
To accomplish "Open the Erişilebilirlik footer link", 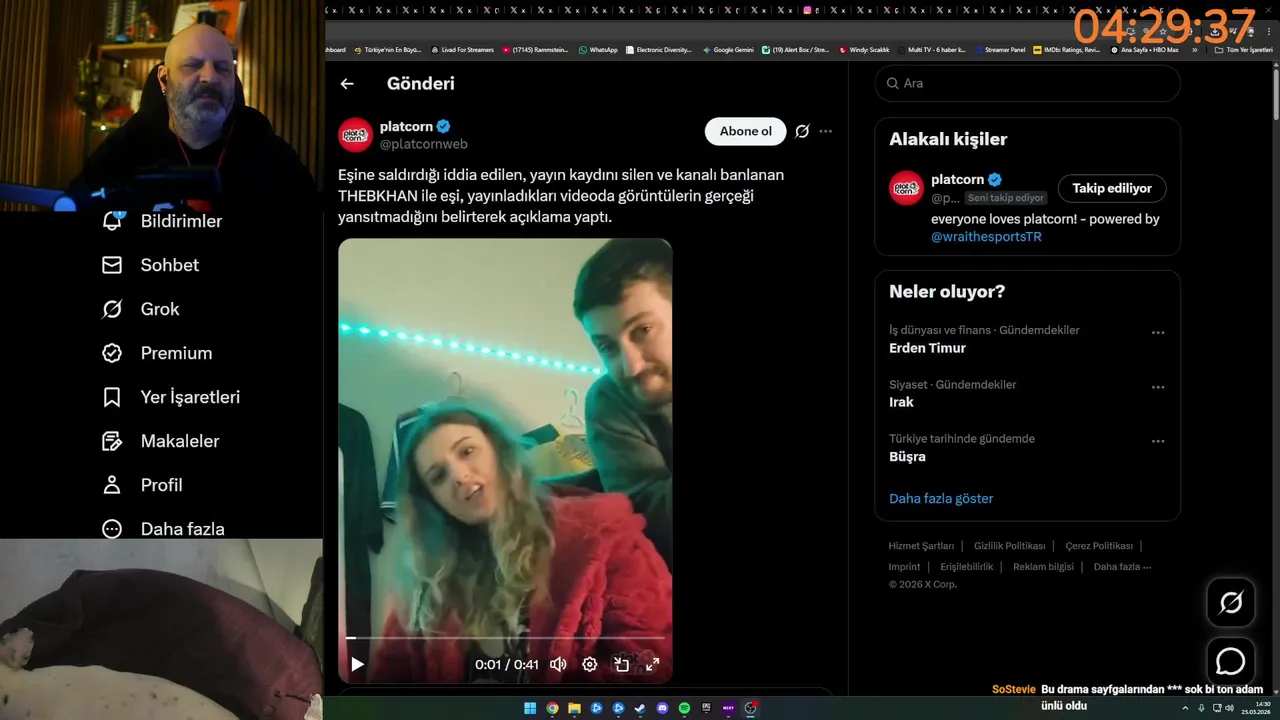I will pos(967,567).
